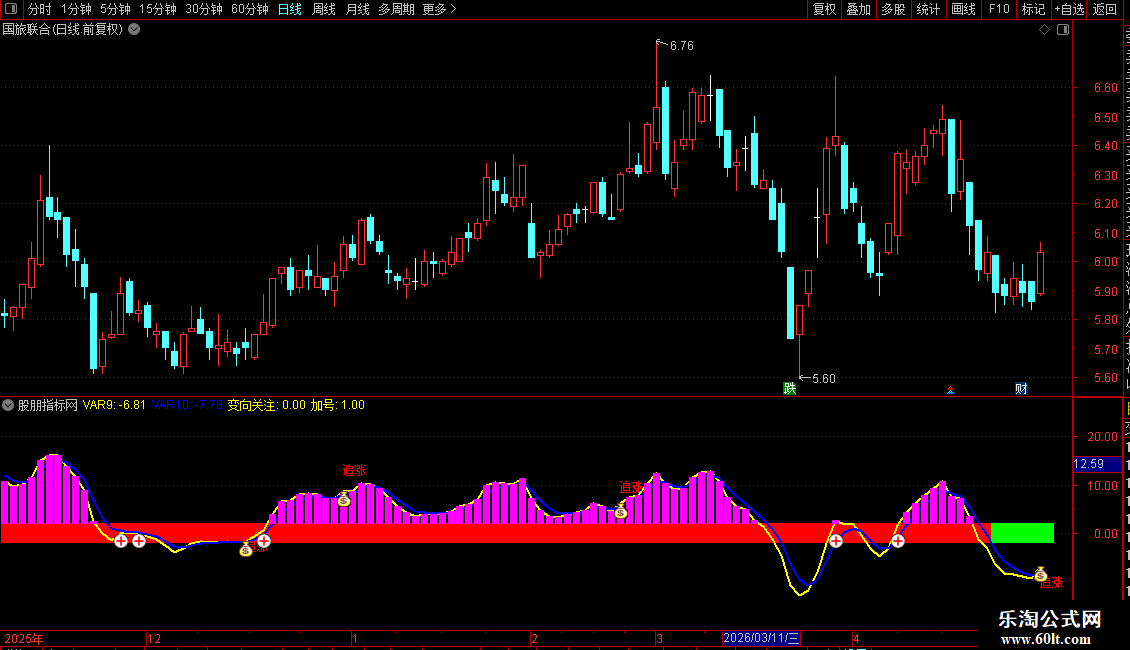Add the stock via +自选 button

(x=1069, y=9)
